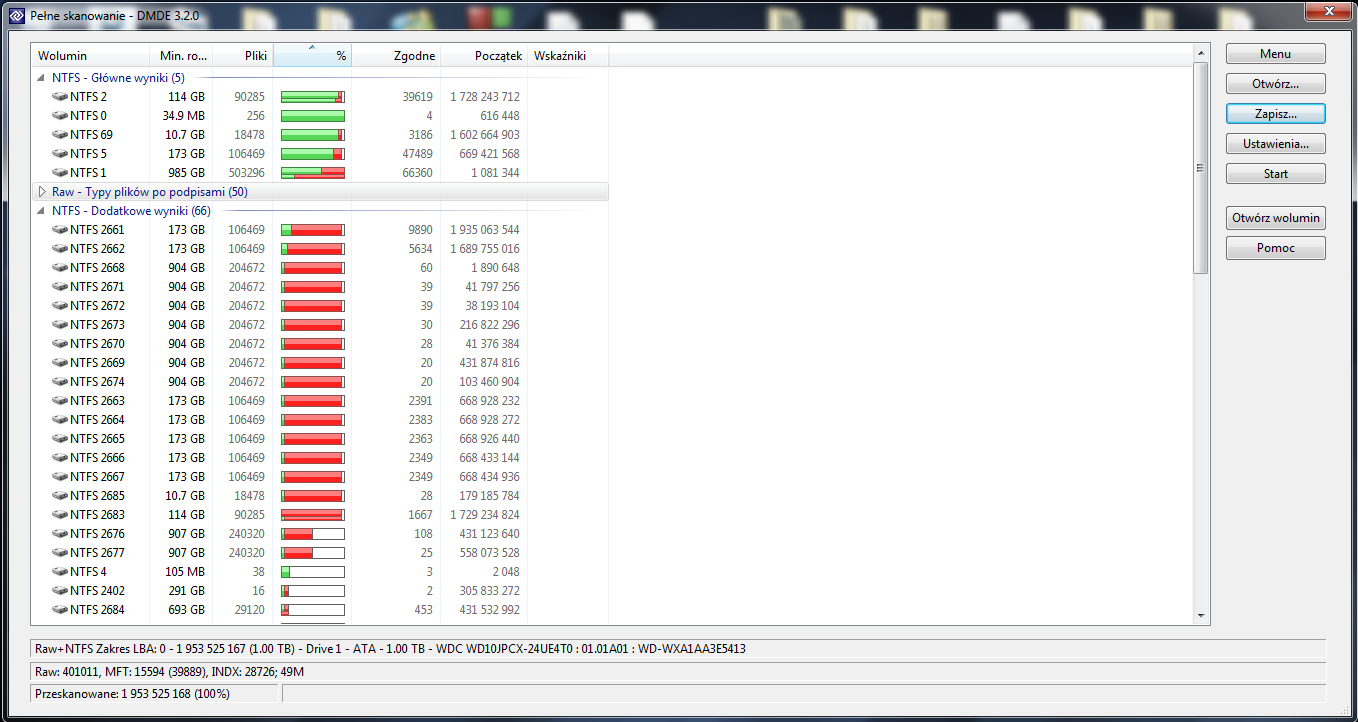Select the drive icon beside NTFS 2672
This screenshot has height=722, width=1358.
pyautogui.click(x=60, y=306)
